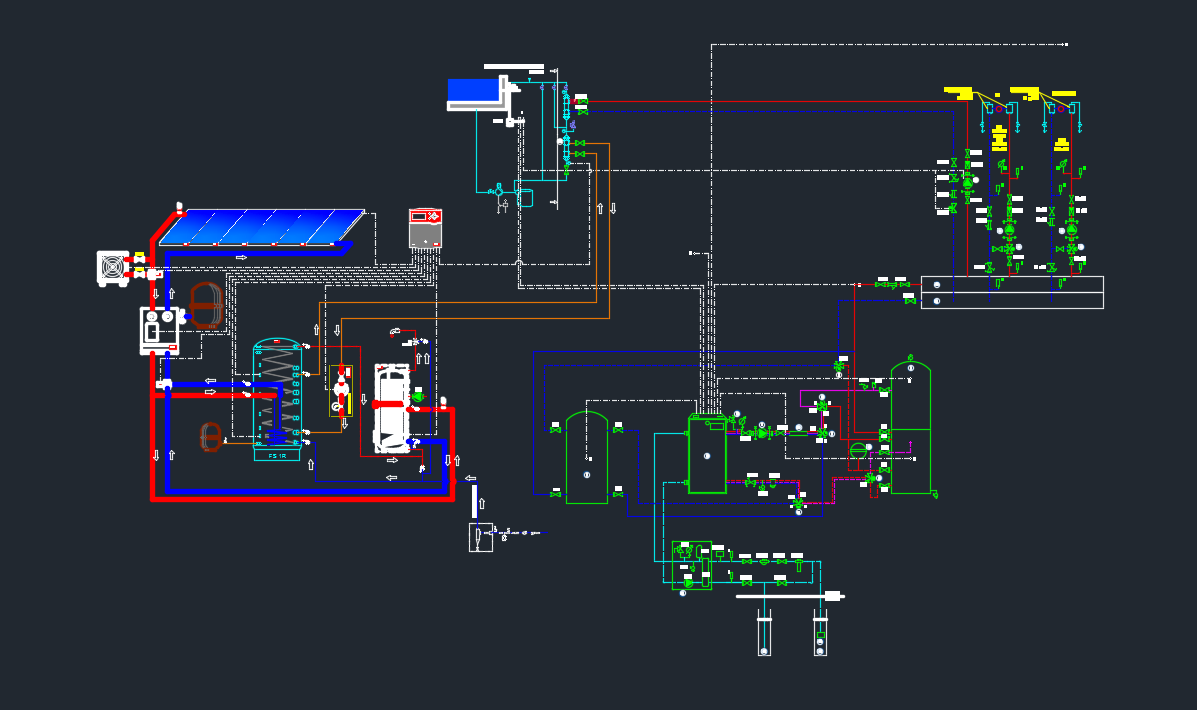Click the white solar pump station with gauges
The width and height of the screenshot is (1197, 710).
click(159, 331)
